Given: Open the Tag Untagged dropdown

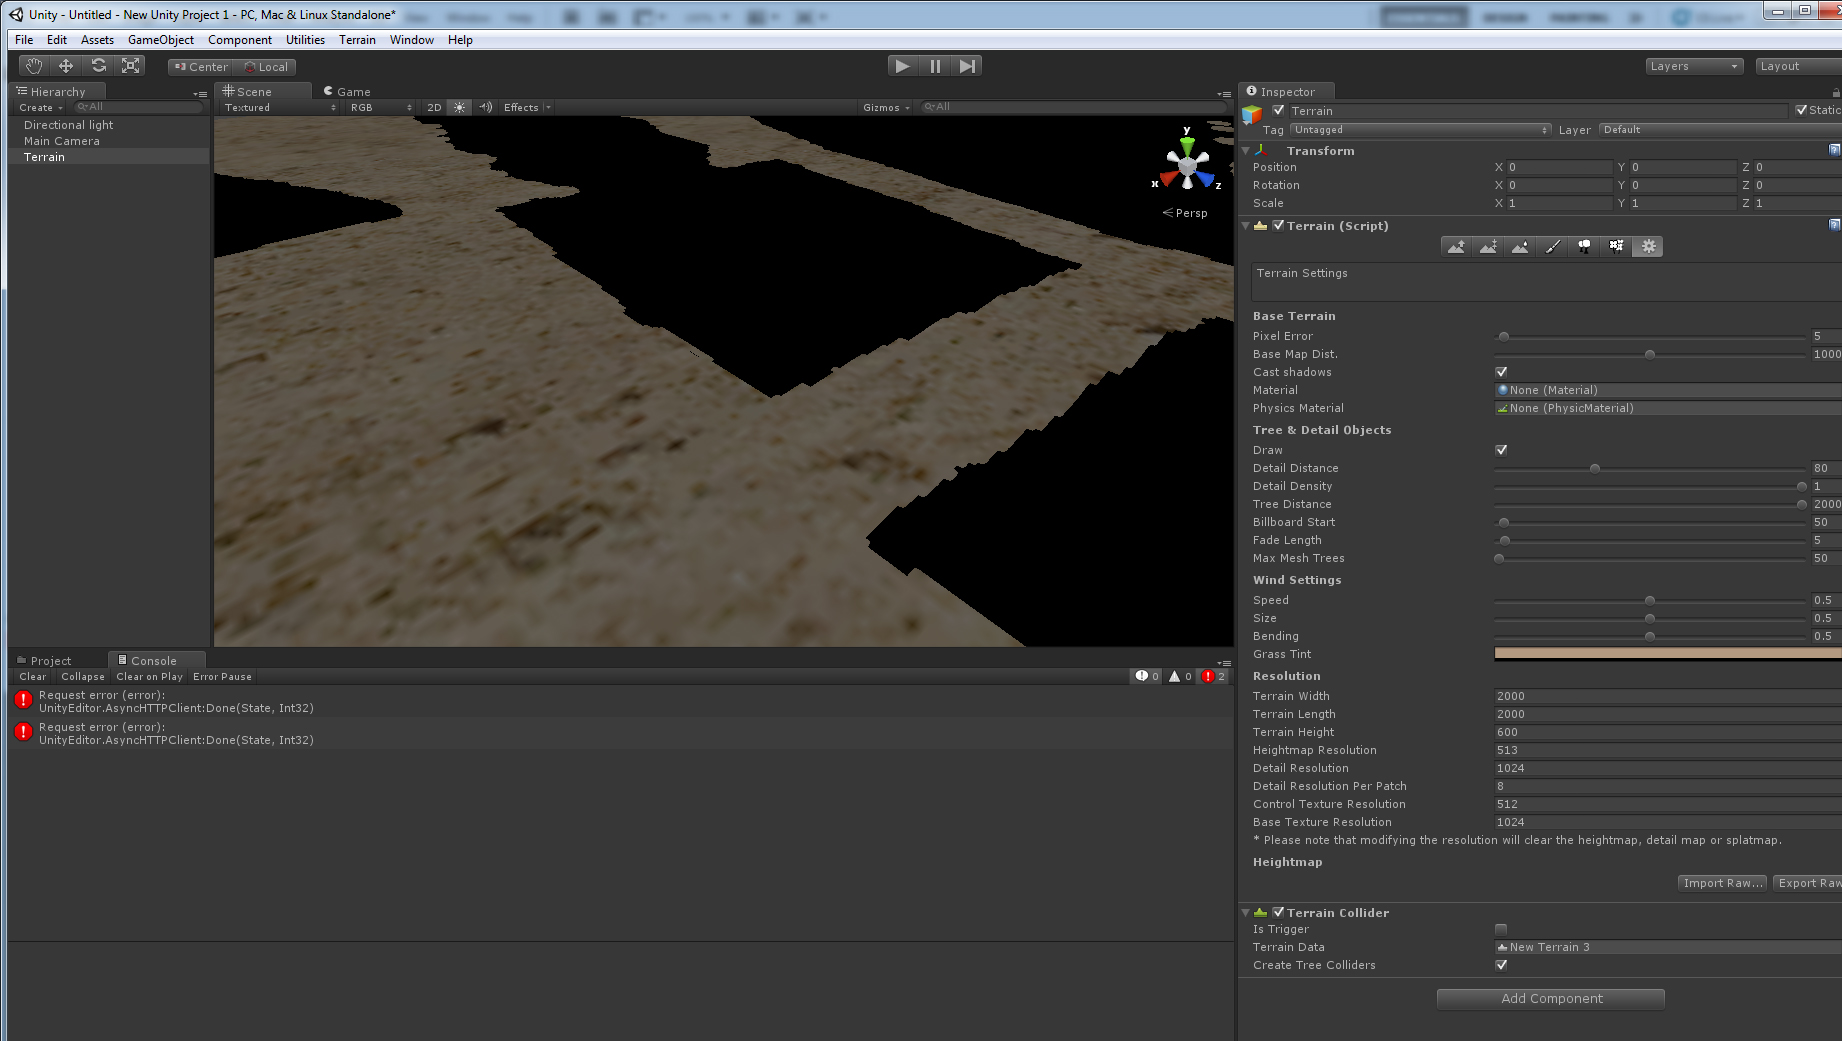Looking at the screenshot, I should pyautogui.click(x=1421, y=130).
